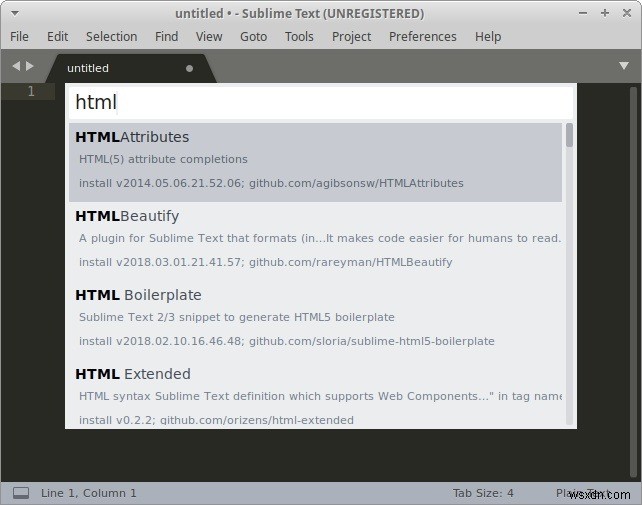Image resolution: width=642 pixels, height=505 pixels.
Task: Minimize the Sublime Text window
Action: coord(583,13)
